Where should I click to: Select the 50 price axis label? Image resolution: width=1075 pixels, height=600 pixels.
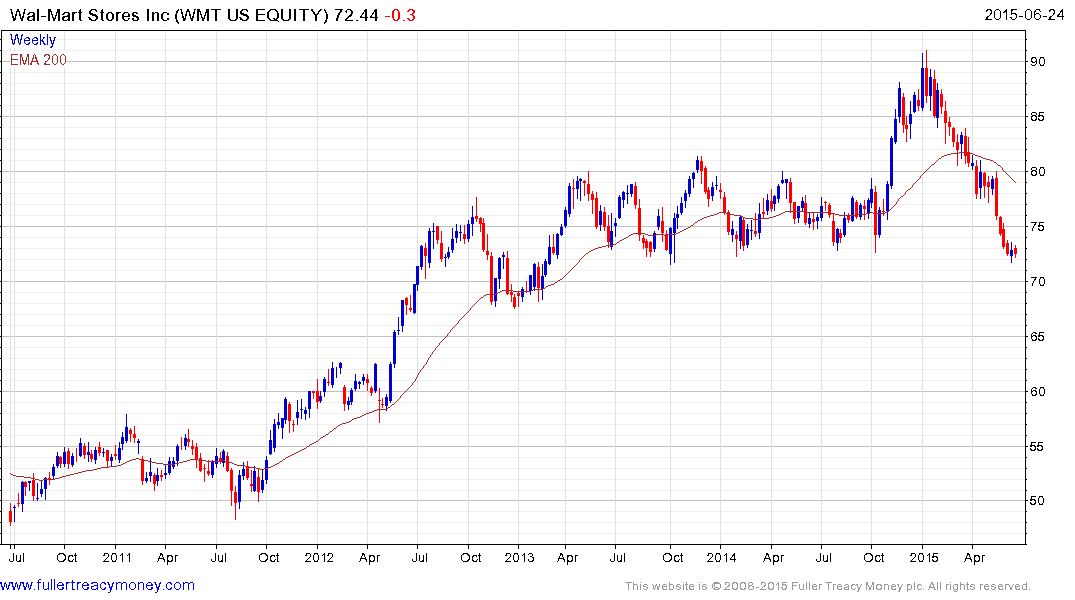pos(1038,501)
